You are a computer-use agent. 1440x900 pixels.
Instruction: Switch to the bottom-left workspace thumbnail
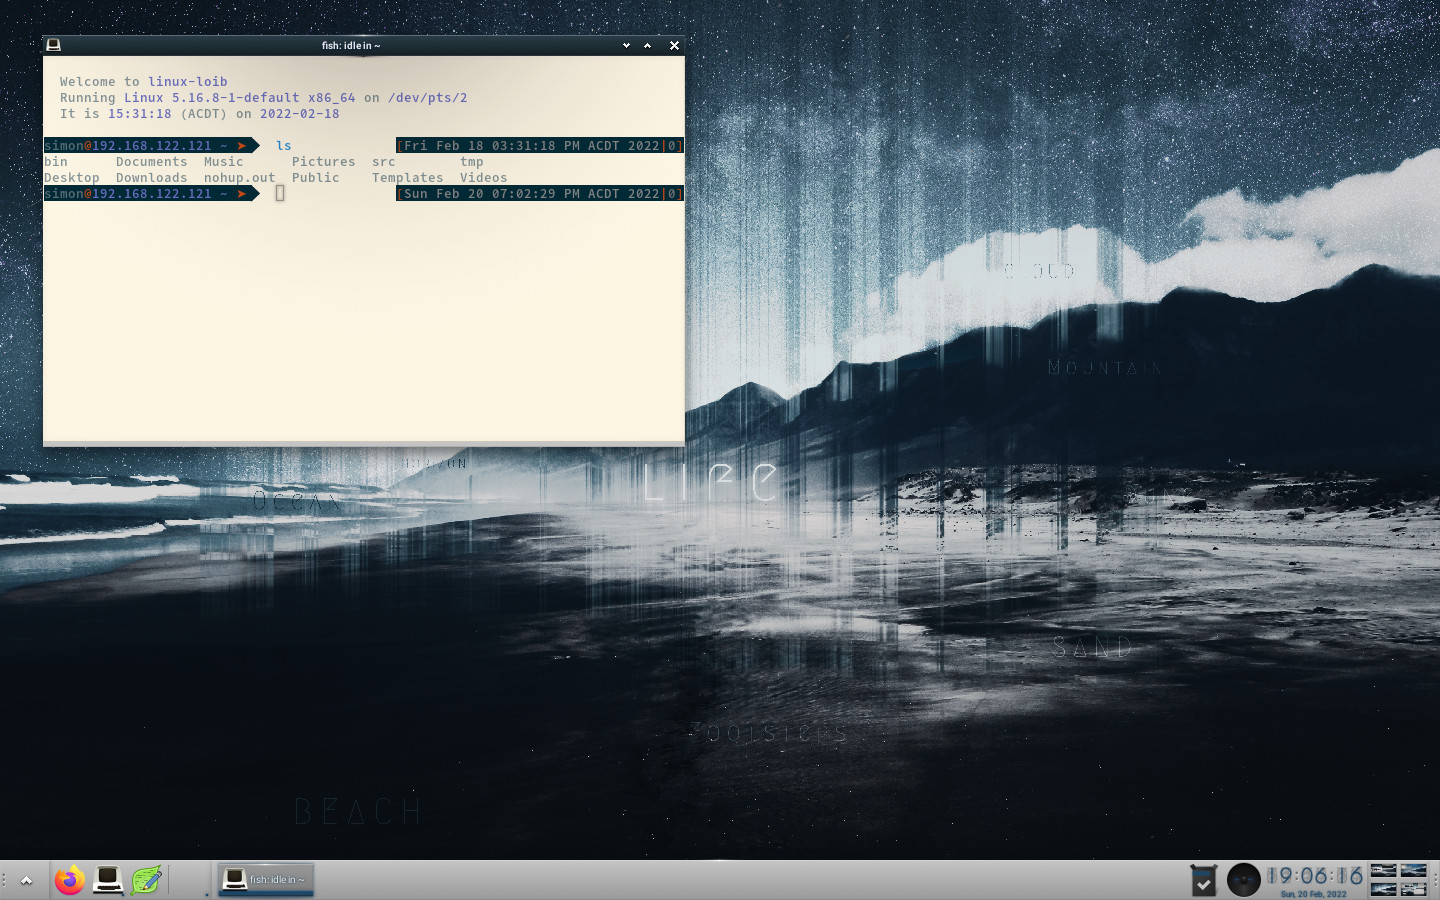pos(1384,889)
